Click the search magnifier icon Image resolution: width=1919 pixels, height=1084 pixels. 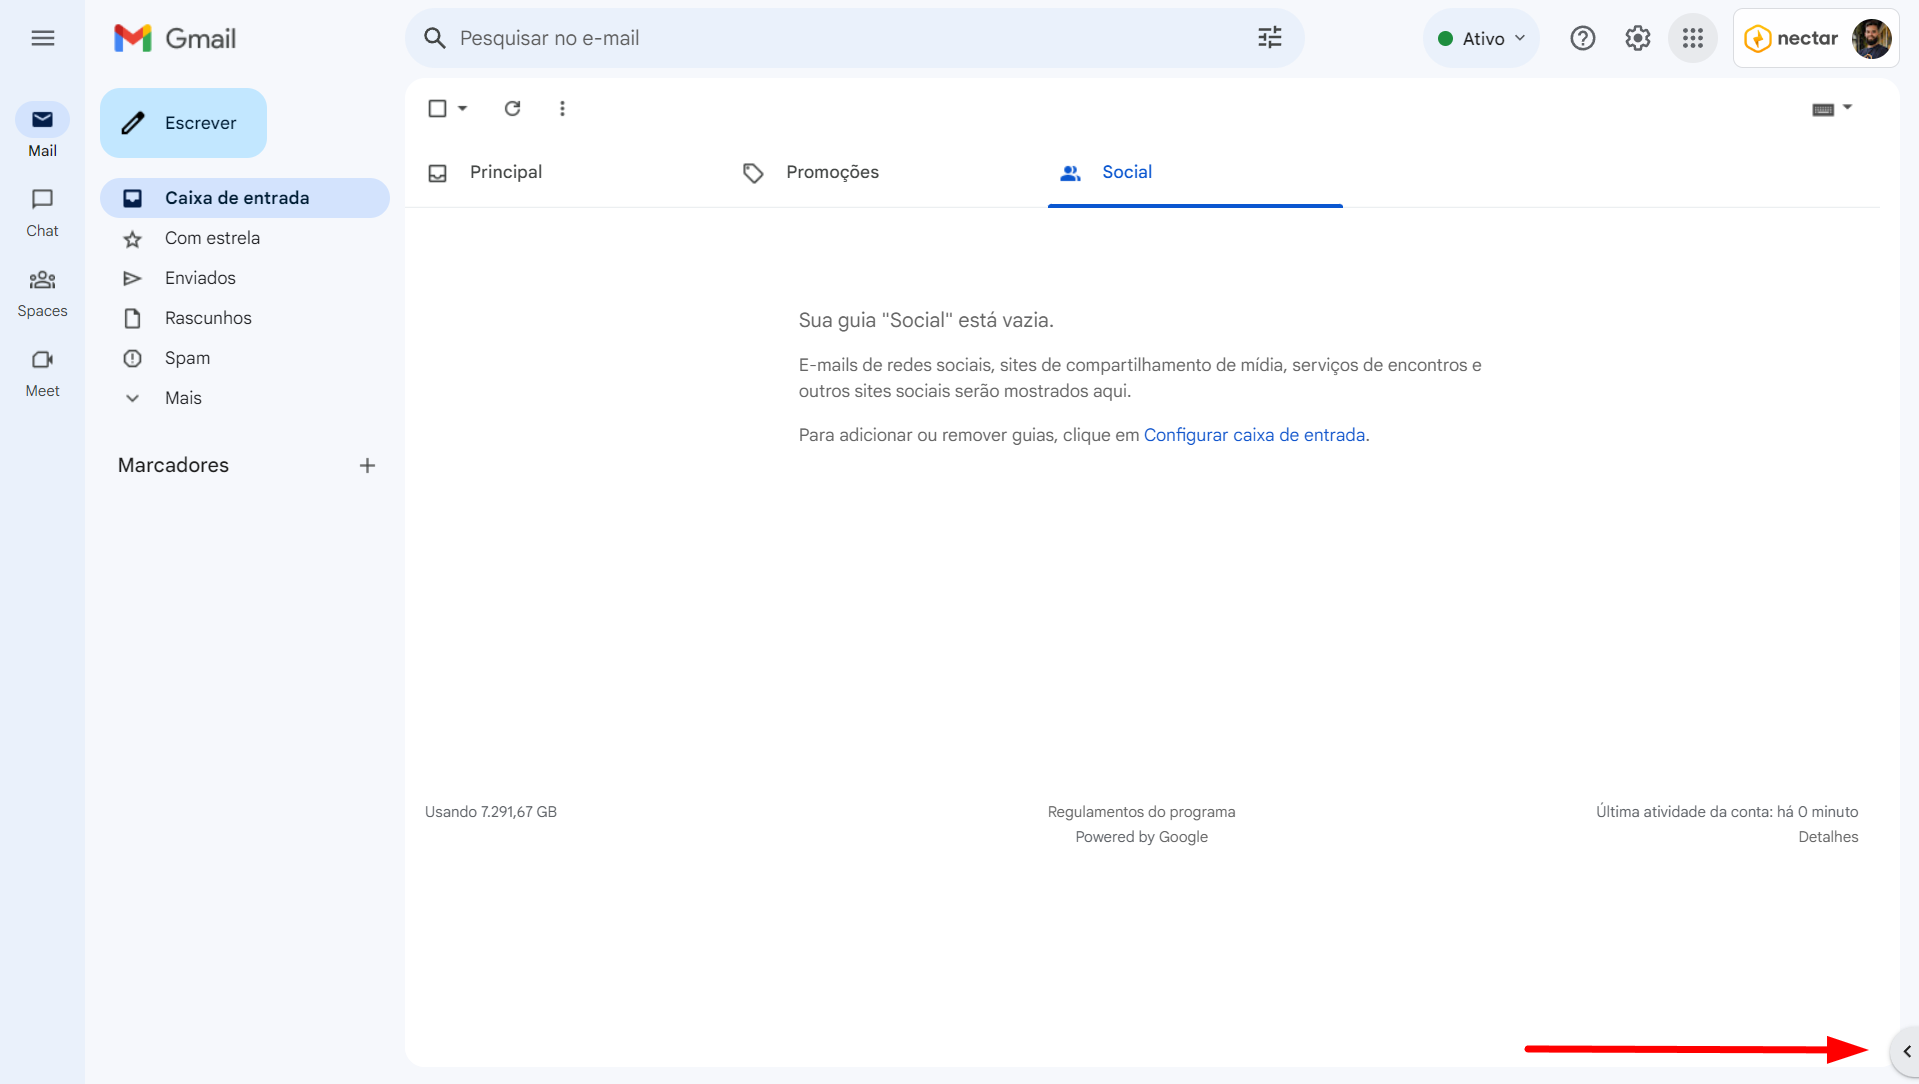click(434, 38)
